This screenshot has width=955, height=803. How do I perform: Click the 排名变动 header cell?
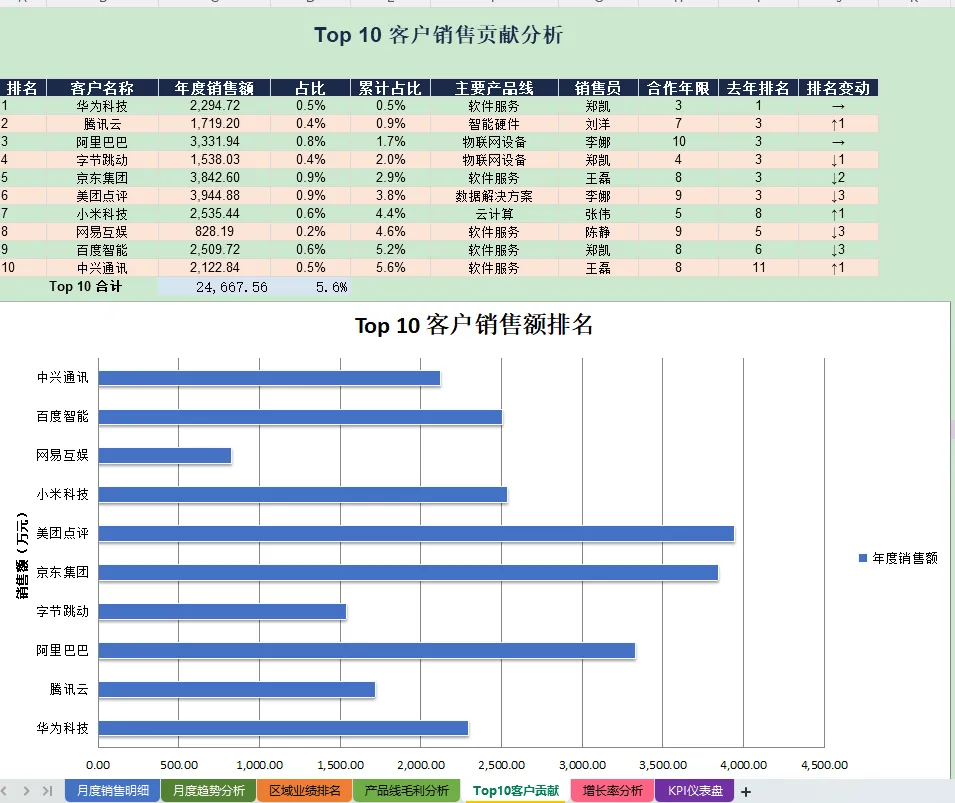pos(838,88)
